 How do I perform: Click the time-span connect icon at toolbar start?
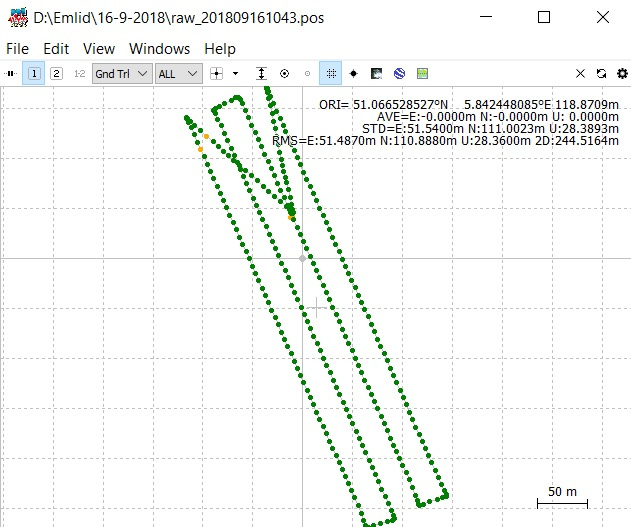(x=10, y=74)
